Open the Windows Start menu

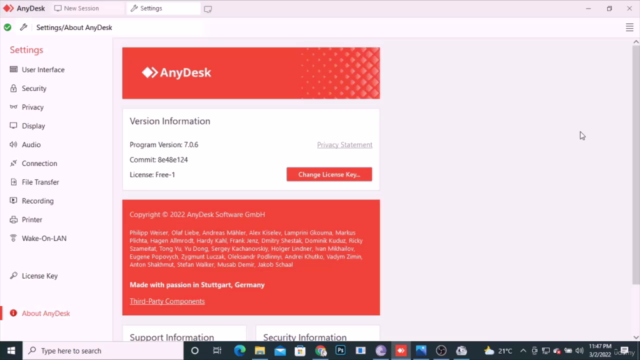click(x=11, y=351)
